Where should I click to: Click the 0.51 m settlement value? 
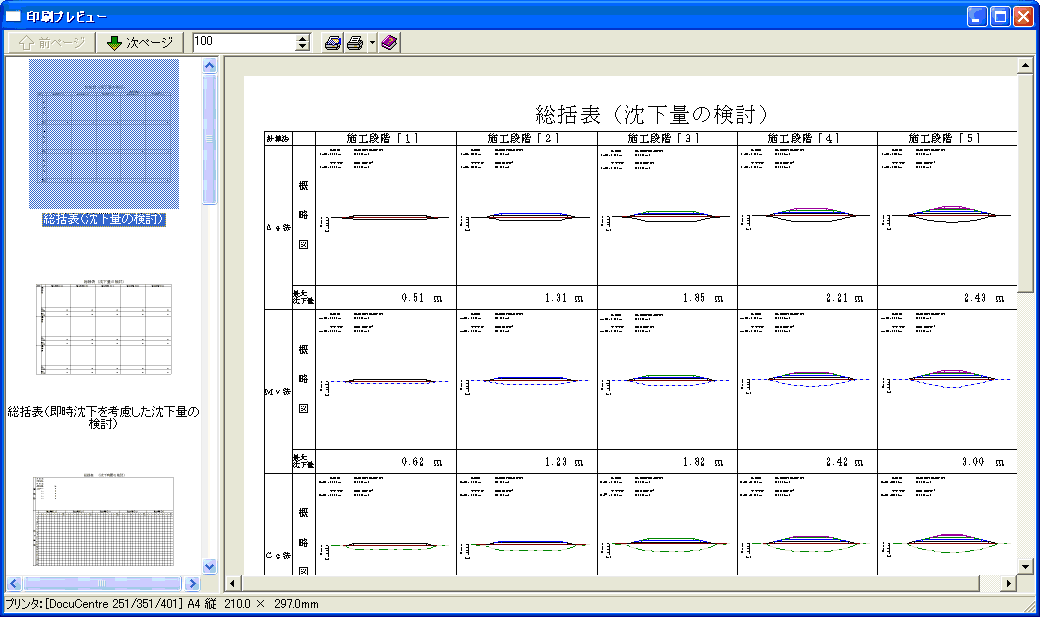point(422,298)
